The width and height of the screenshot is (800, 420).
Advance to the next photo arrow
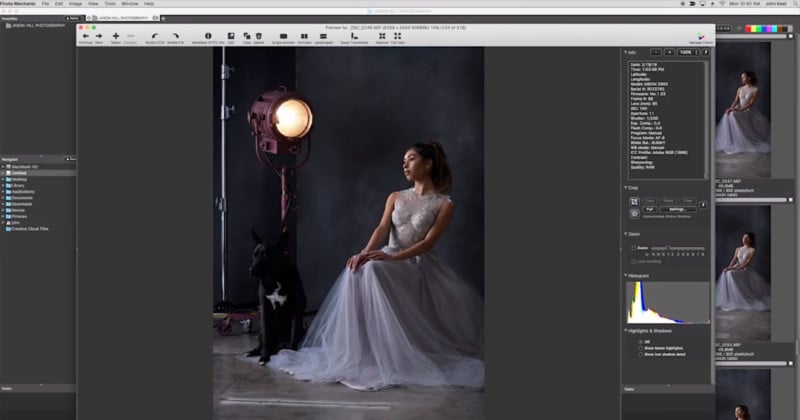(x=99, y=36)
